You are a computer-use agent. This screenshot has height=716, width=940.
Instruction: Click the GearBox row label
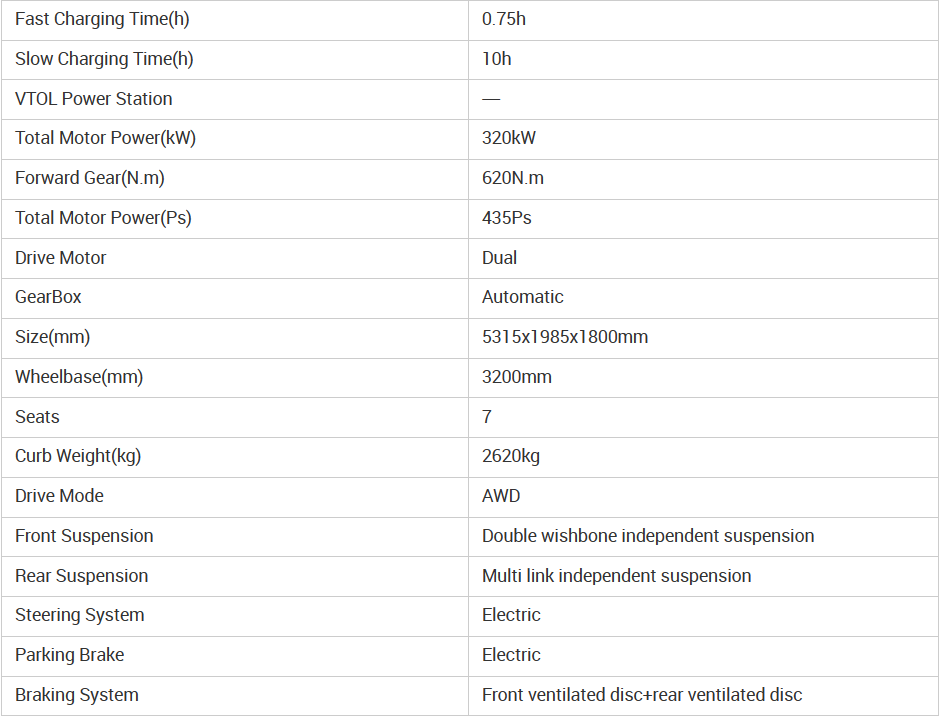click(48, 297)
